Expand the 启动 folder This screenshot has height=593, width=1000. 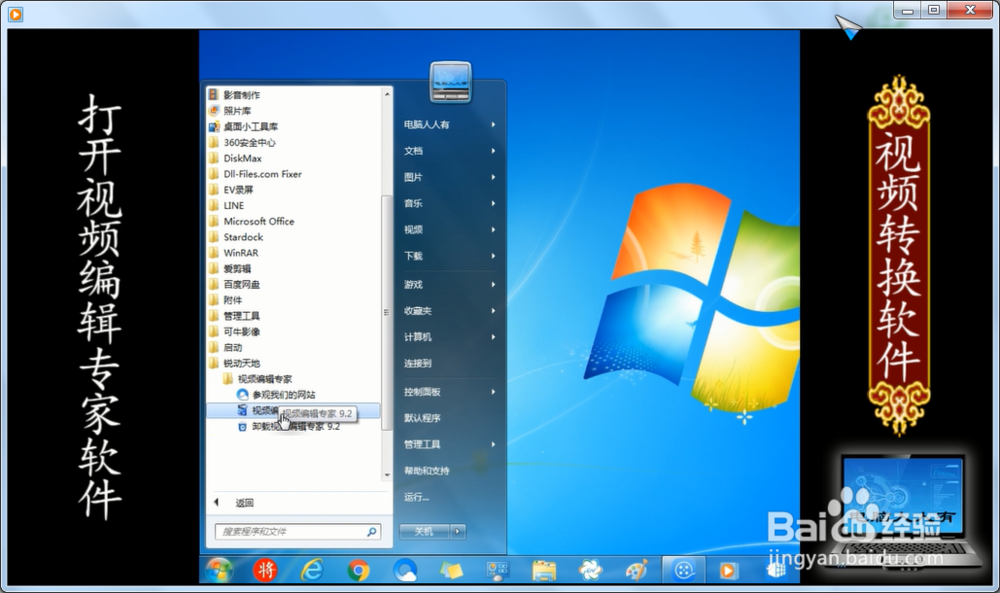[x=226, y=348]
